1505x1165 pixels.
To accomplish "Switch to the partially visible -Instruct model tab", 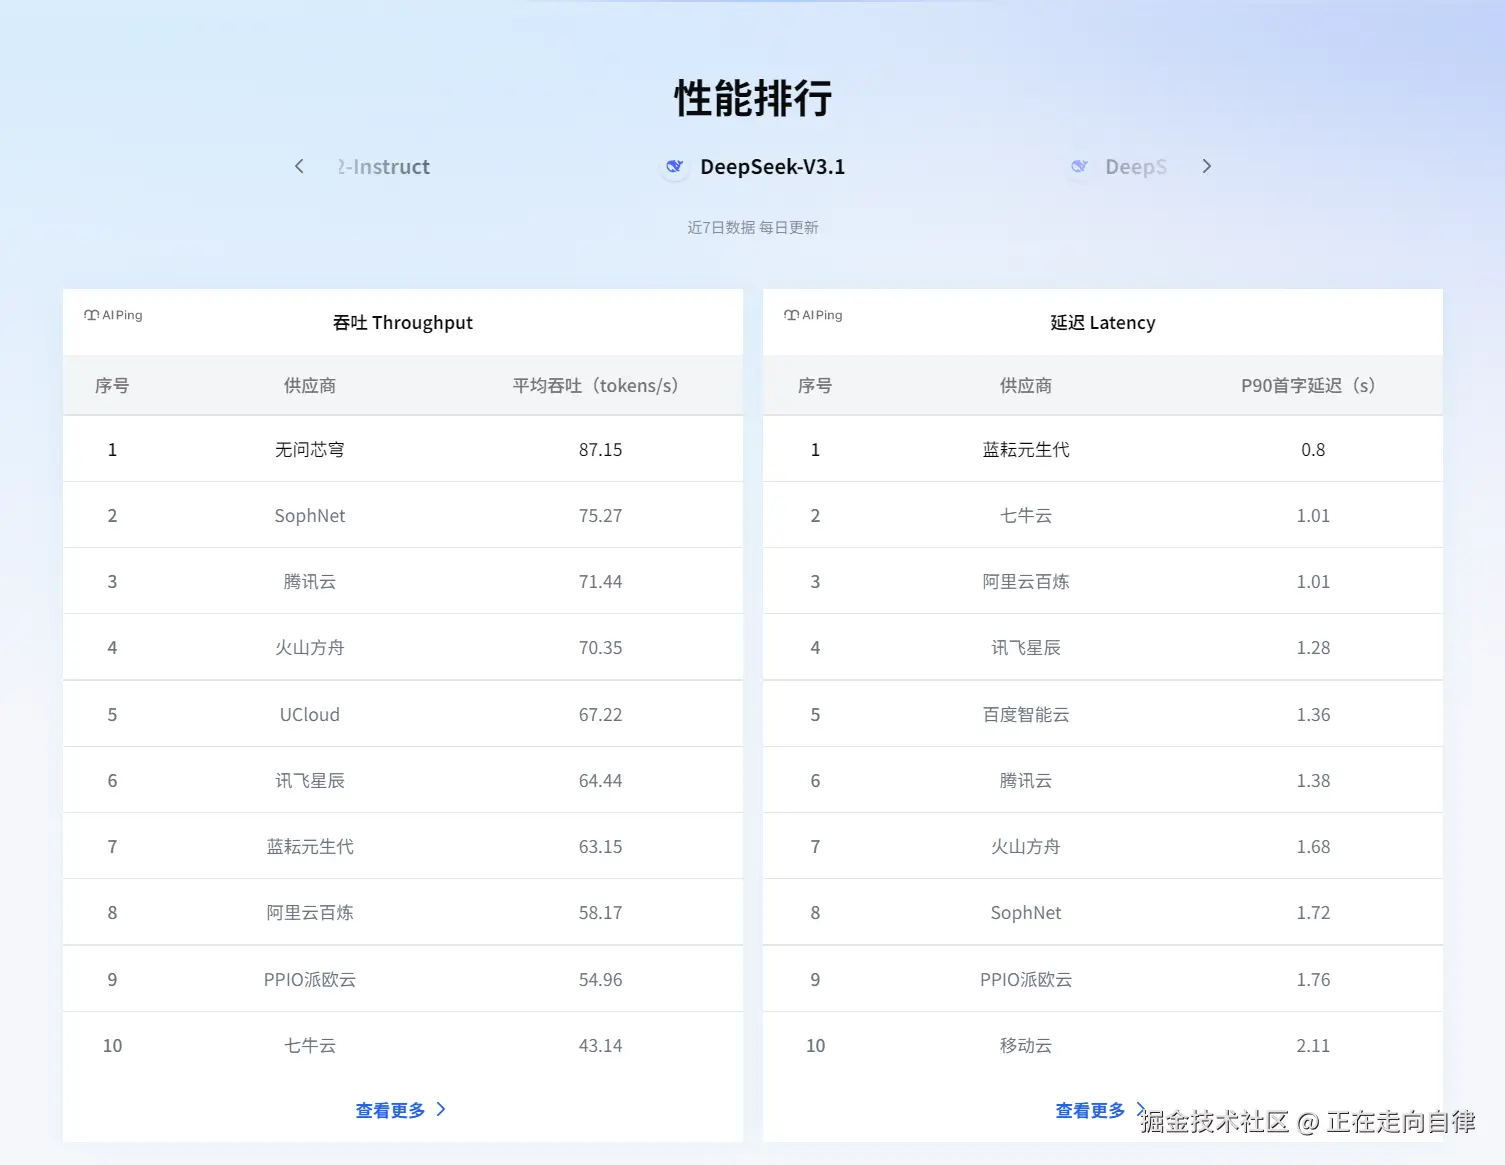I will click(x=384, y=167).
